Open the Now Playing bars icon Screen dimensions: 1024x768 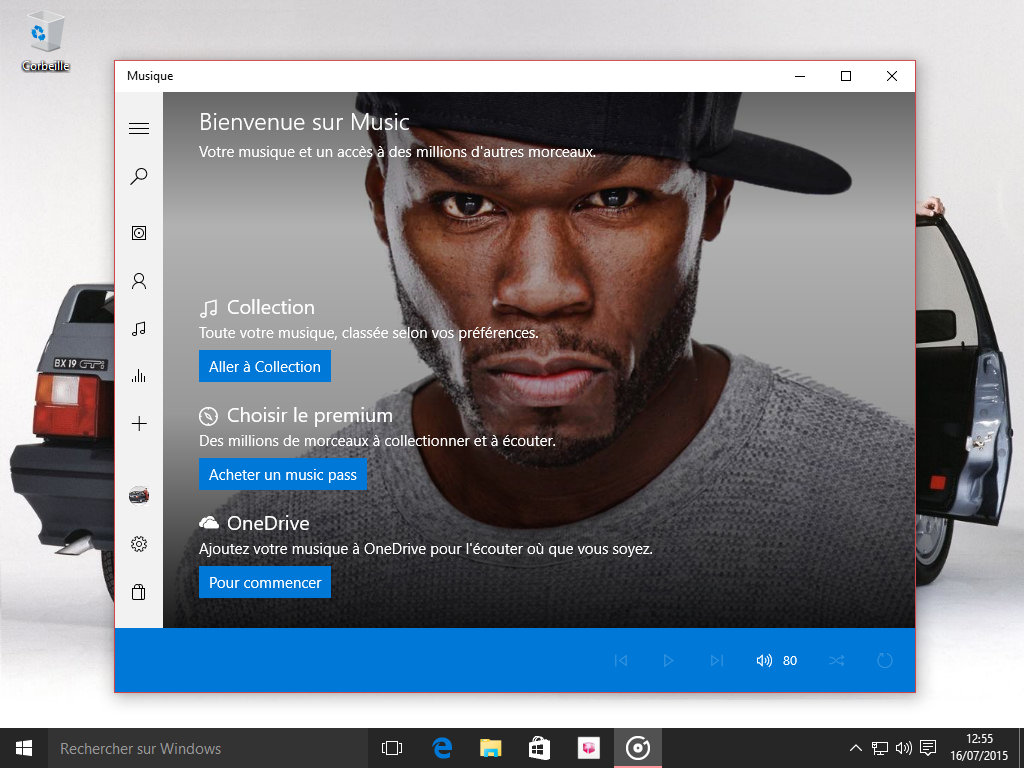point(139,376)
